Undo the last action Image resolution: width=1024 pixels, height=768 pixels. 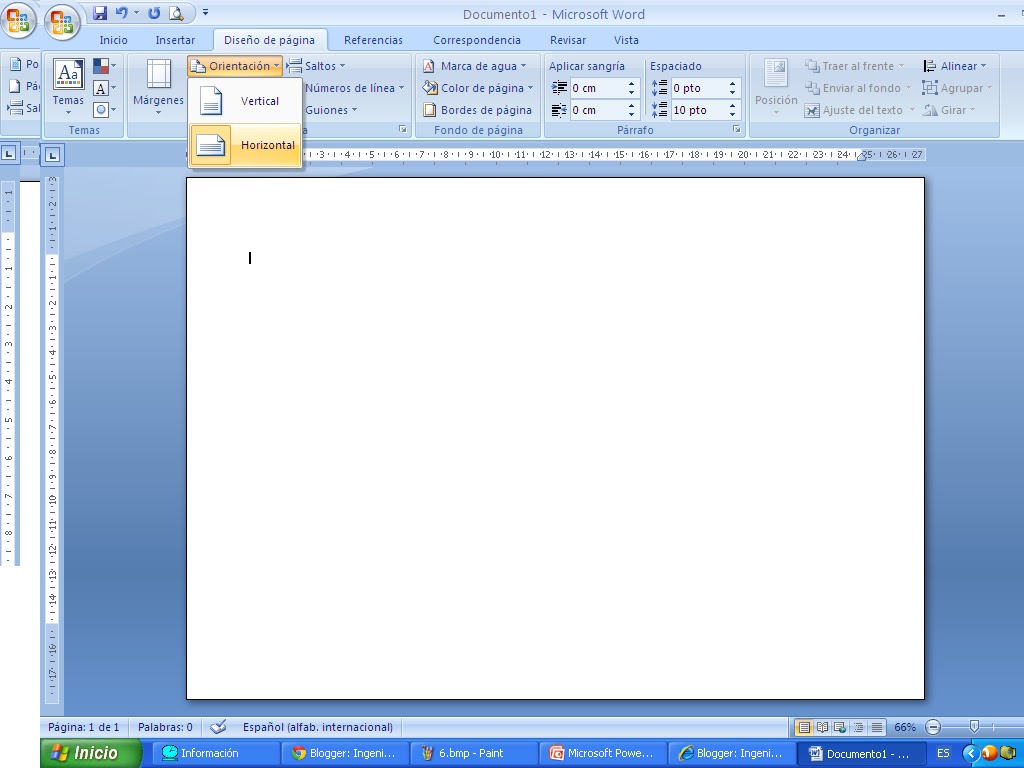point(121,13)
